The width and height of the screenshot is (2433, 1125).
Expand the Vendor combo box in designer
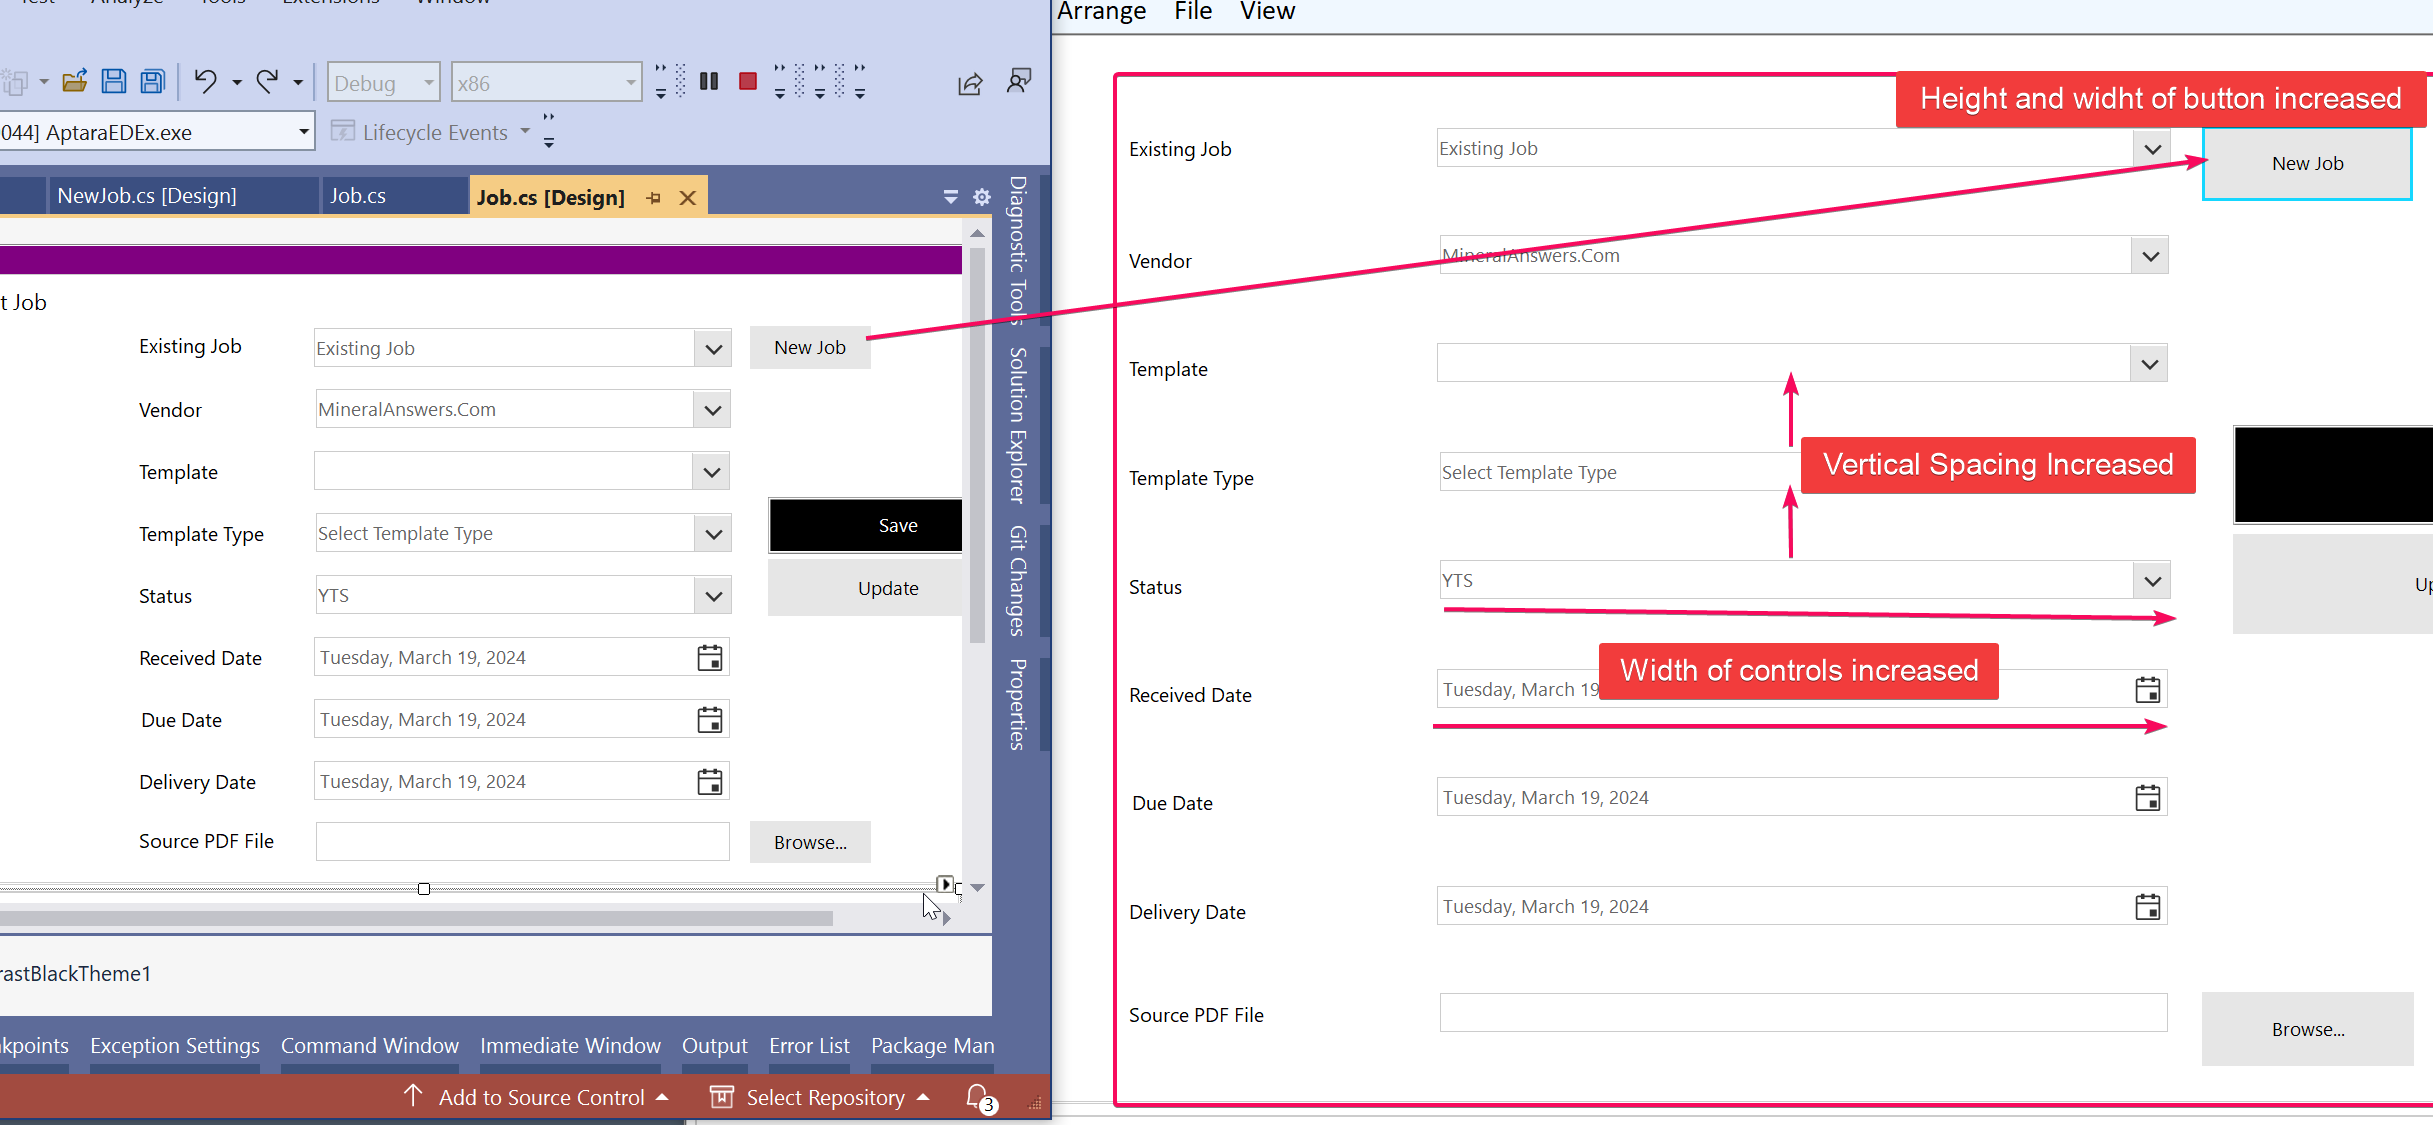click(712, 410)
